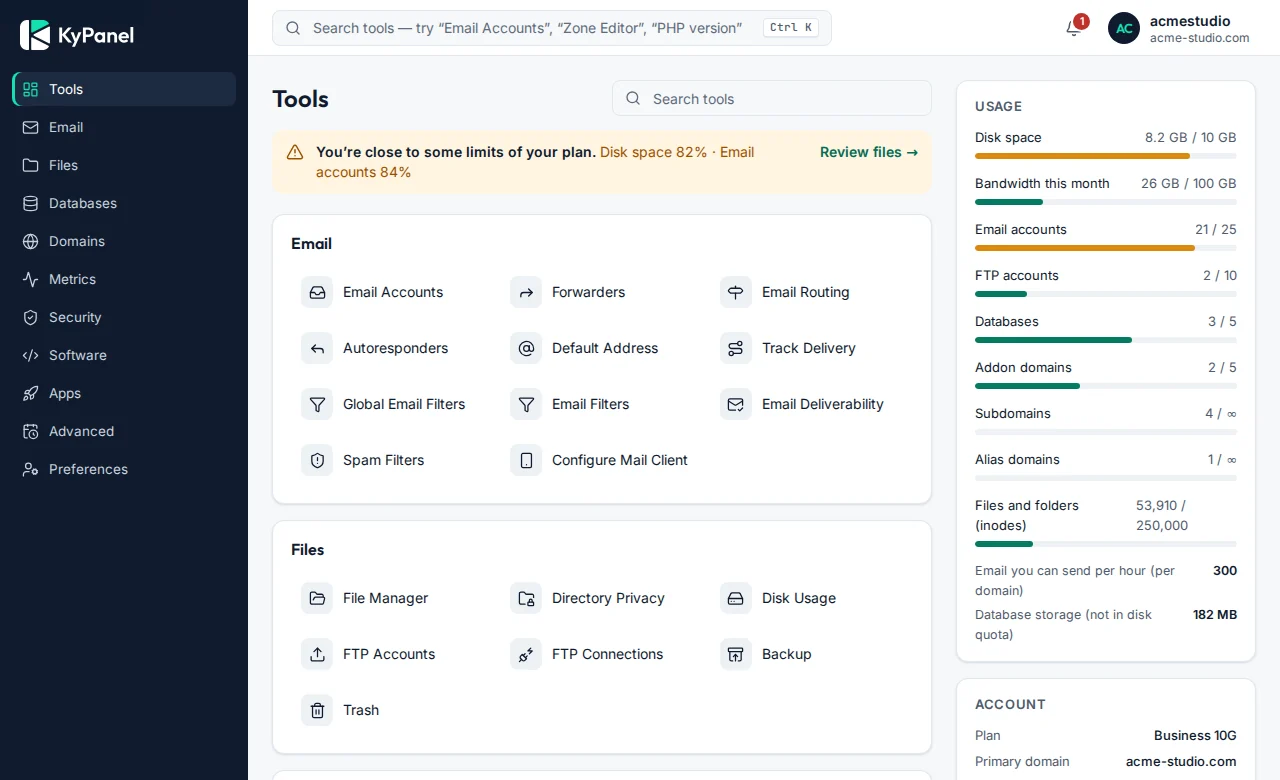This screenshot has height=780, width=1280.
Task: Focus the Search tools field
Action: 772,98
